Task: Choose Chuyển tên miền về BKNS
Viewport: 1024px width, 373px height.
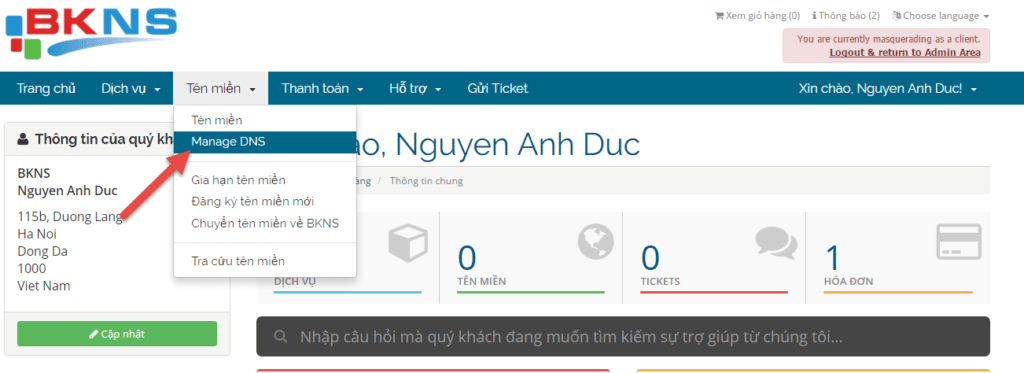Action: pos(264,223)
